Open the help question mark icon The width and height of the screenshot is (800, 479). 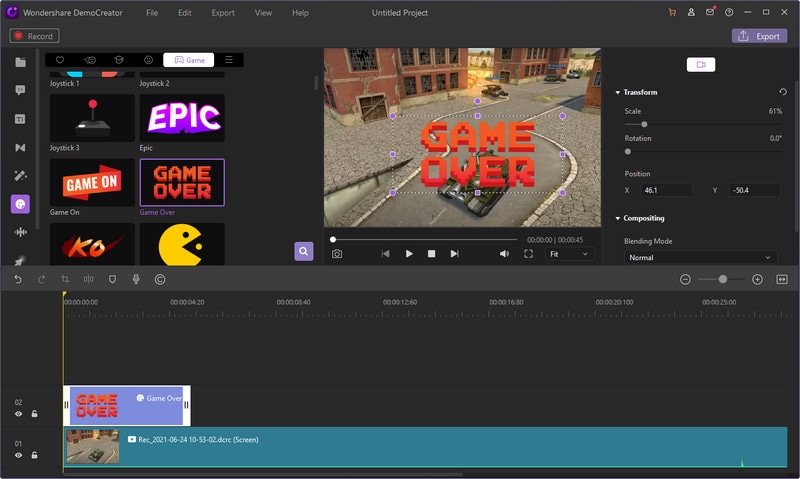[729, 12]
